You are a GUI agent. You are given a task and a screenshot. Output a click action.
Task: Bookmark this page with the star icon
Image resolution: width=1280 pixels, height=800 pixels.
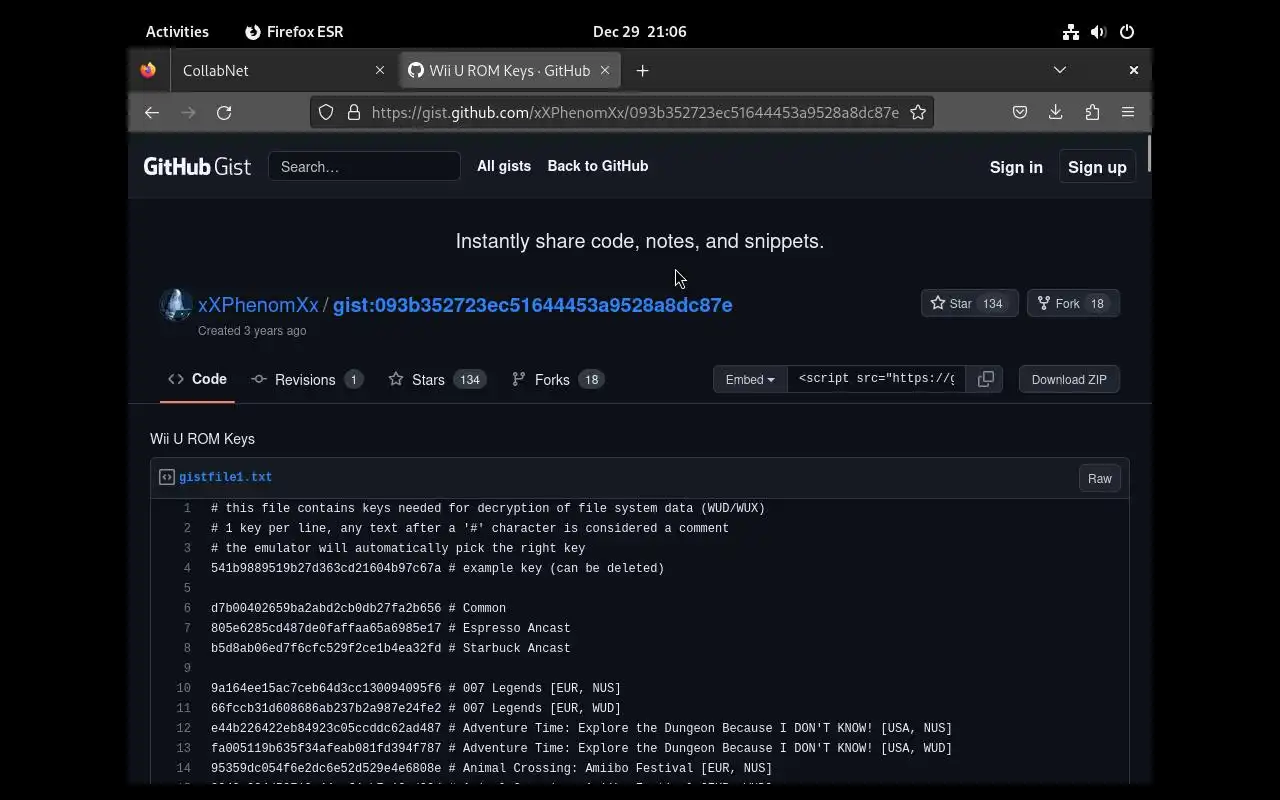click(918, 113)
